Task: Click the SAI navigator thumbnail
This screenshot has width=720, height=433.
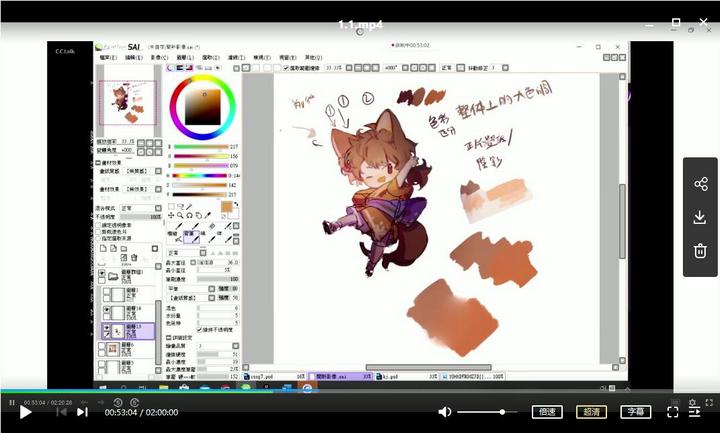Action: (128, 101)
